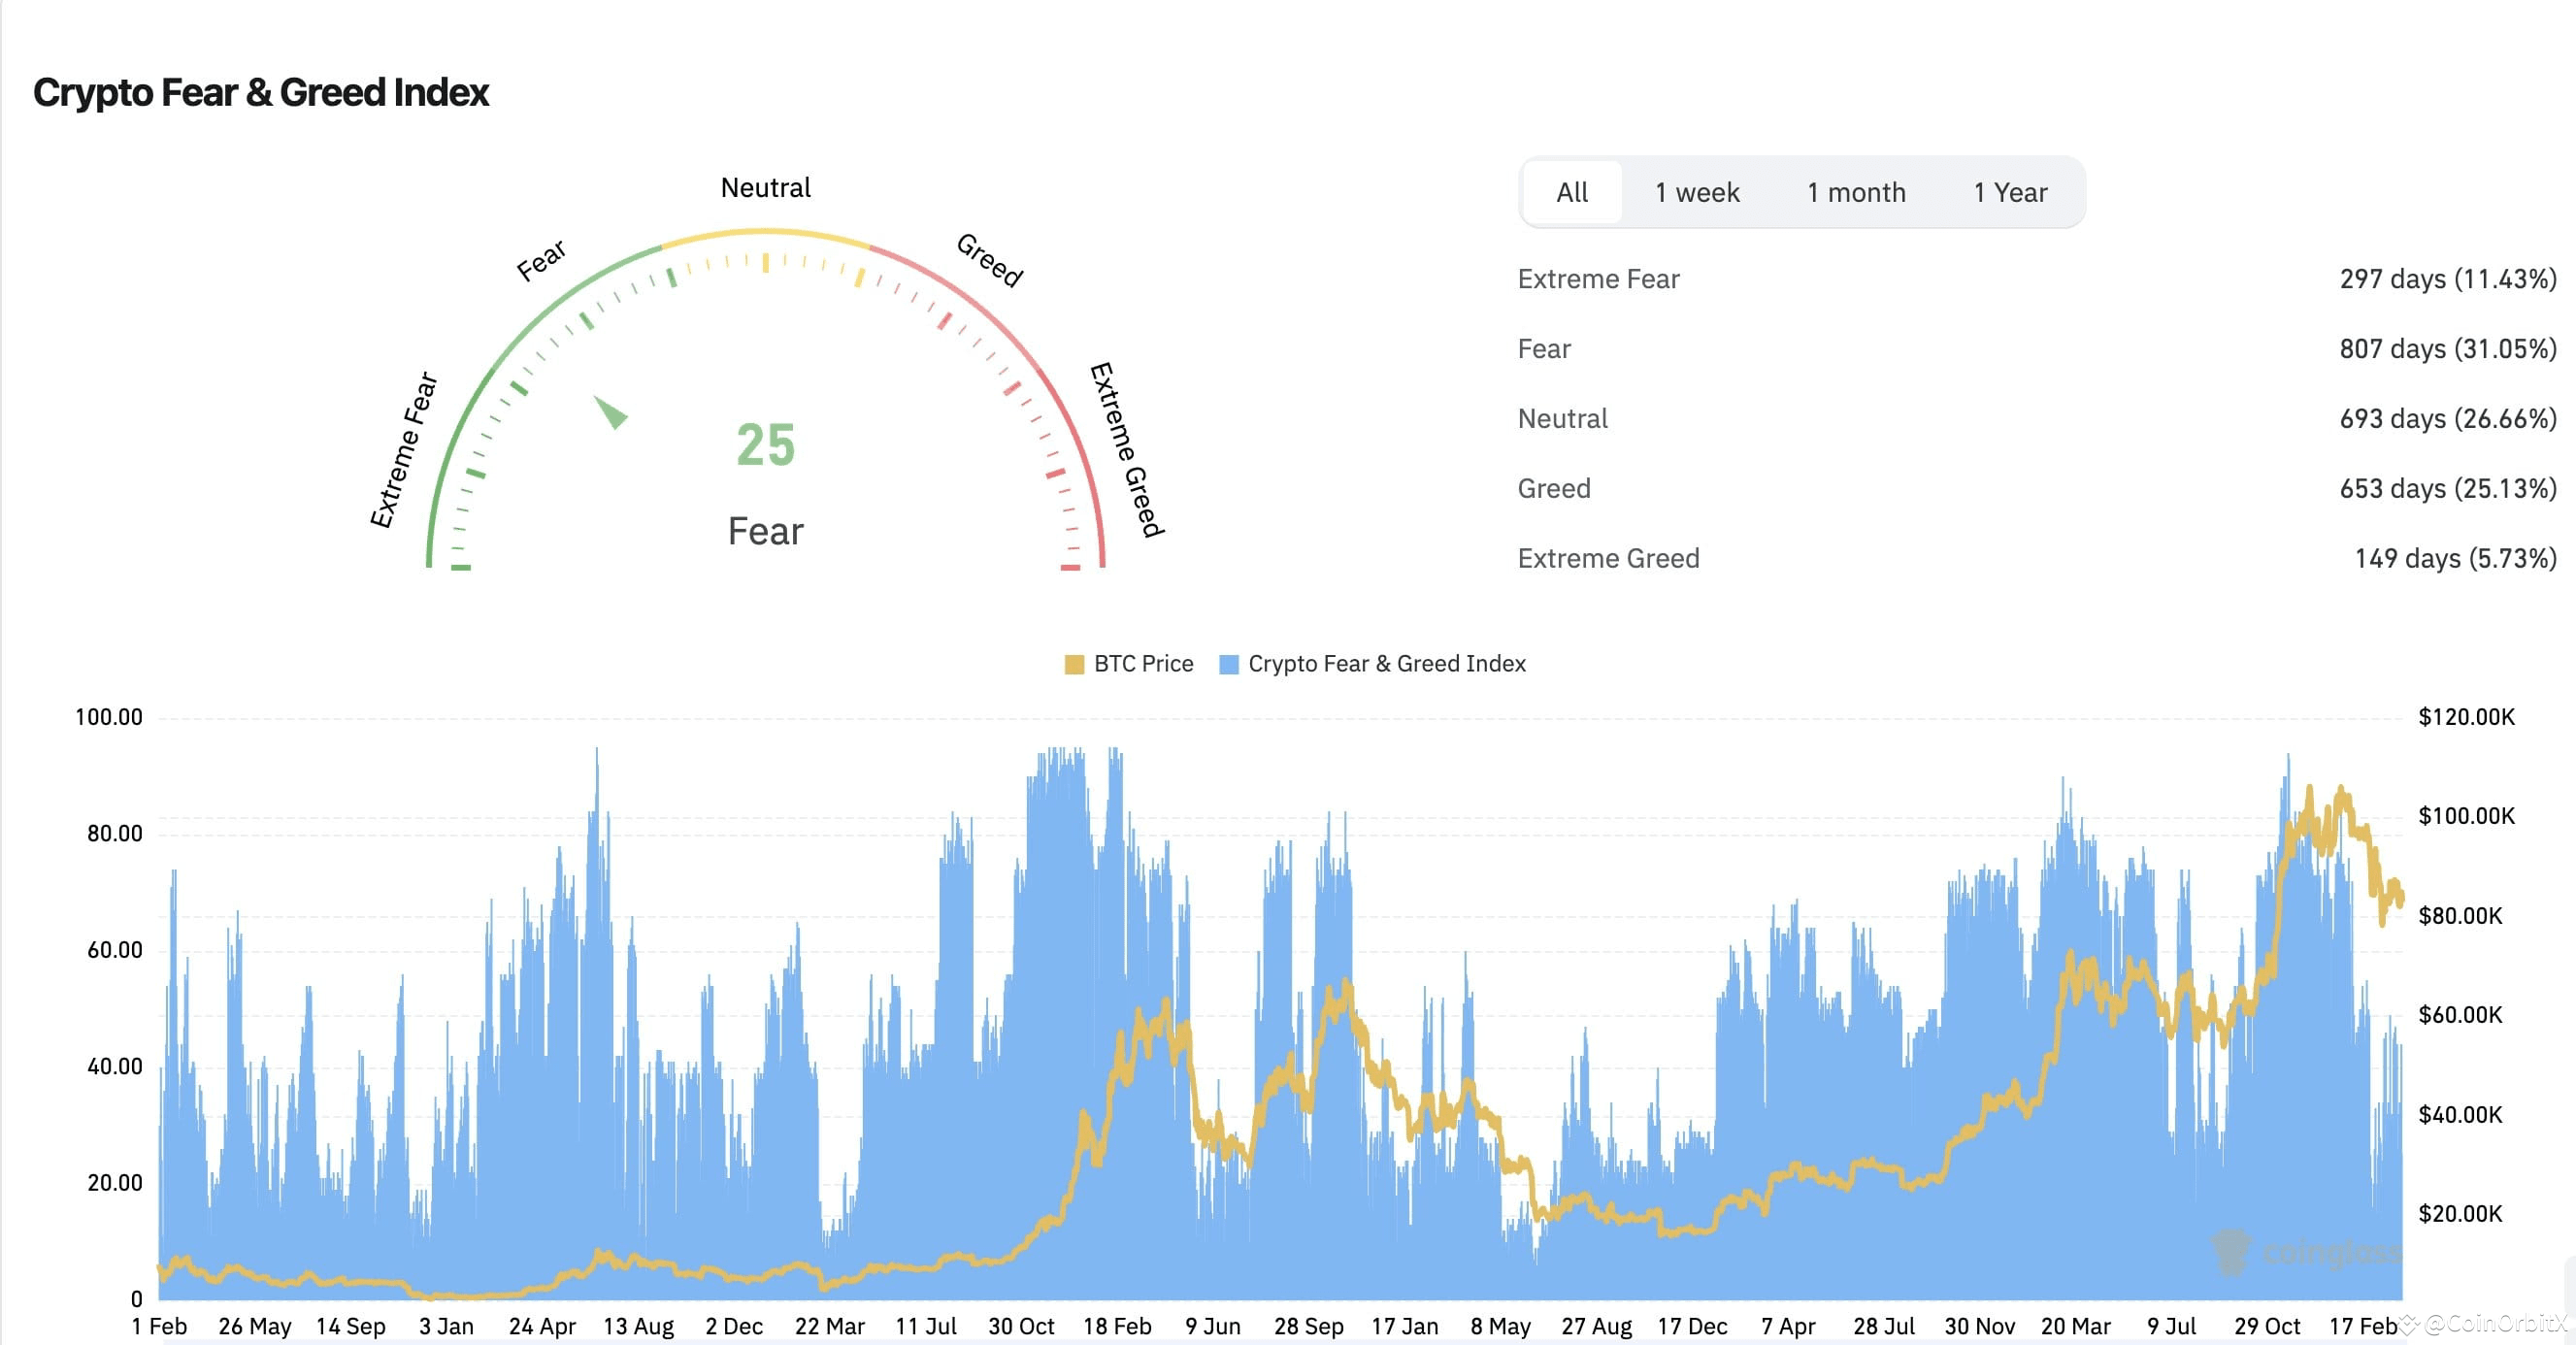Screen dimensions: 2576x1345
Task: Click the 2 Dec date axis label
Action: pos(734,1327)
